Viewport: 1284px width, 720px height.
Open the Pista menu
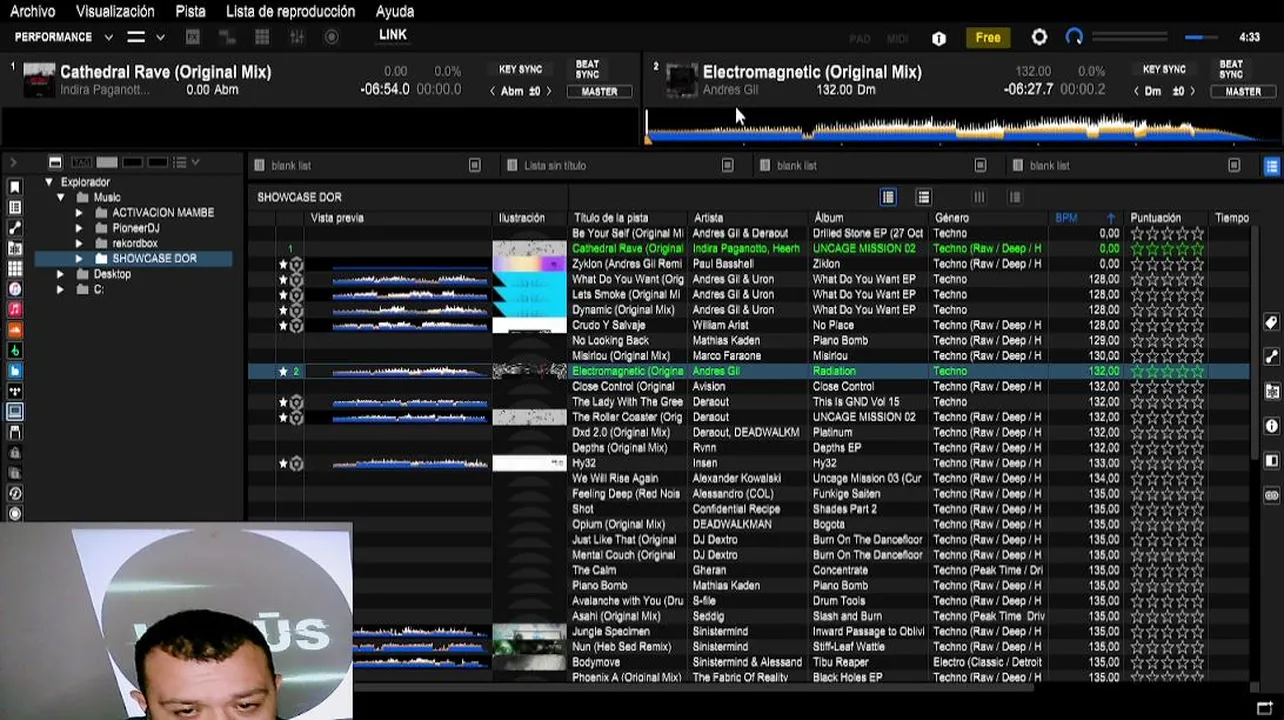coord(190,11)
